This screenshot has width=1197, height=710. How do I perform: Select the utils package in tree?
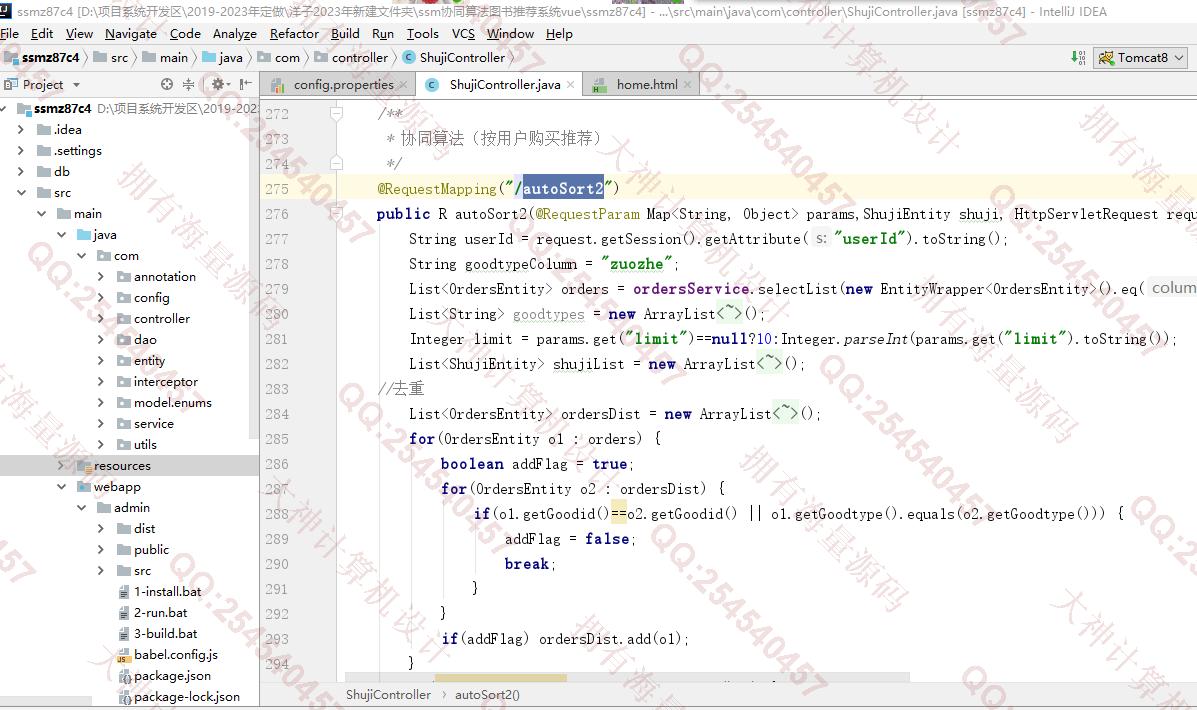coord(145,444)
